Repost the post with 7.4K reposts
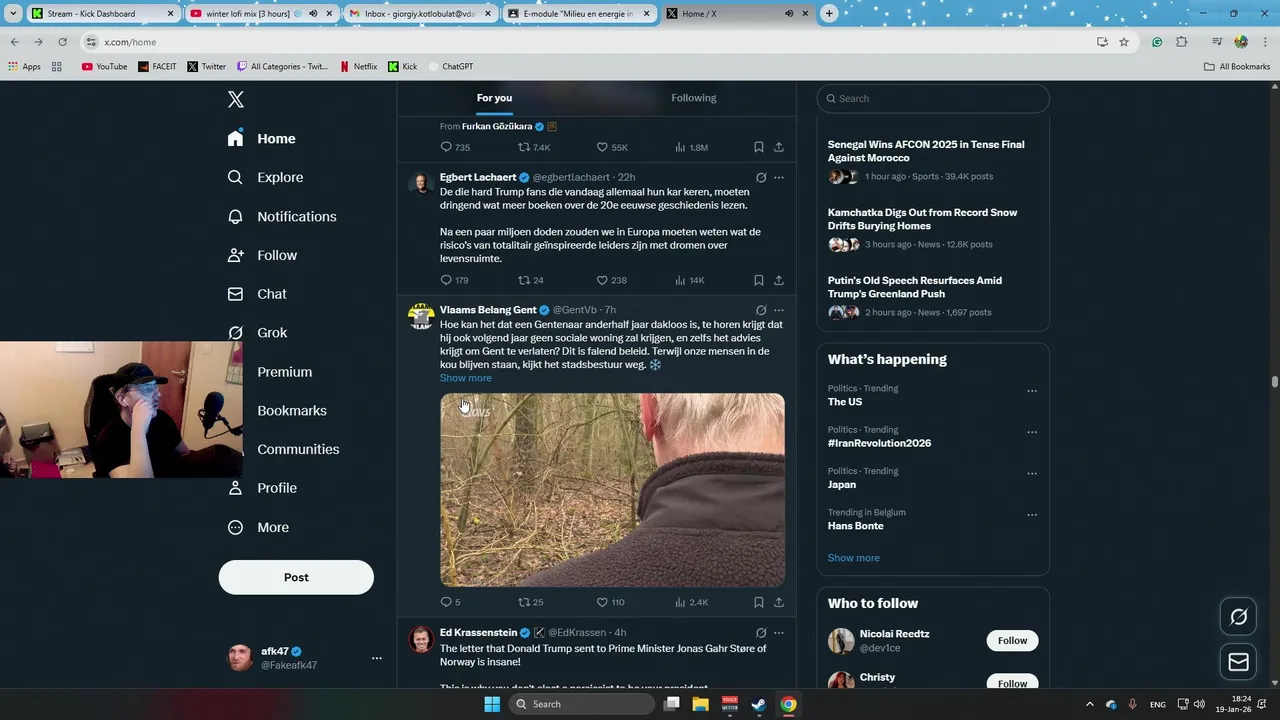 (x=523, y=147)
